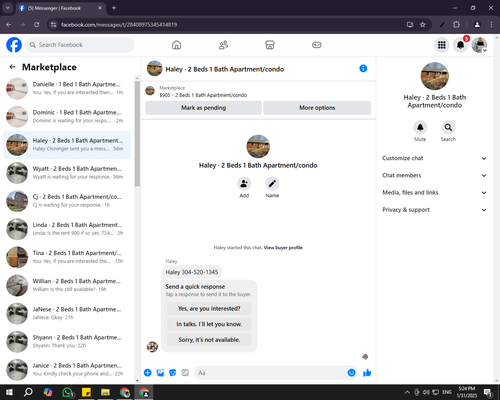The height and width of the screenshot is (400, 500).
Task: Open Cj's 2 Beds 1 Bath conversation
Action: tap(67, 201)
